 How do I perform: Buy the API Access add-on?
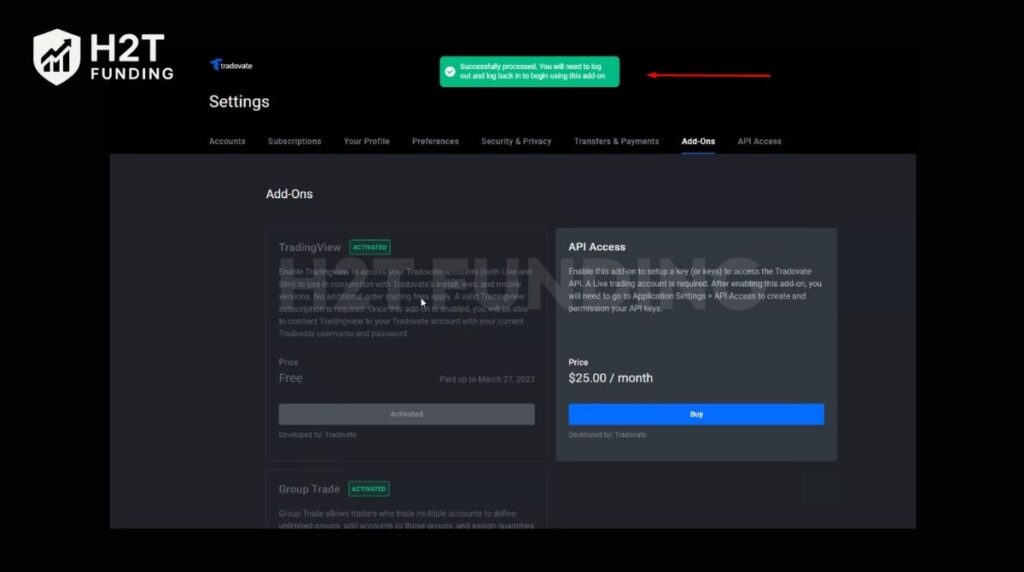click(x=696, y=414)
